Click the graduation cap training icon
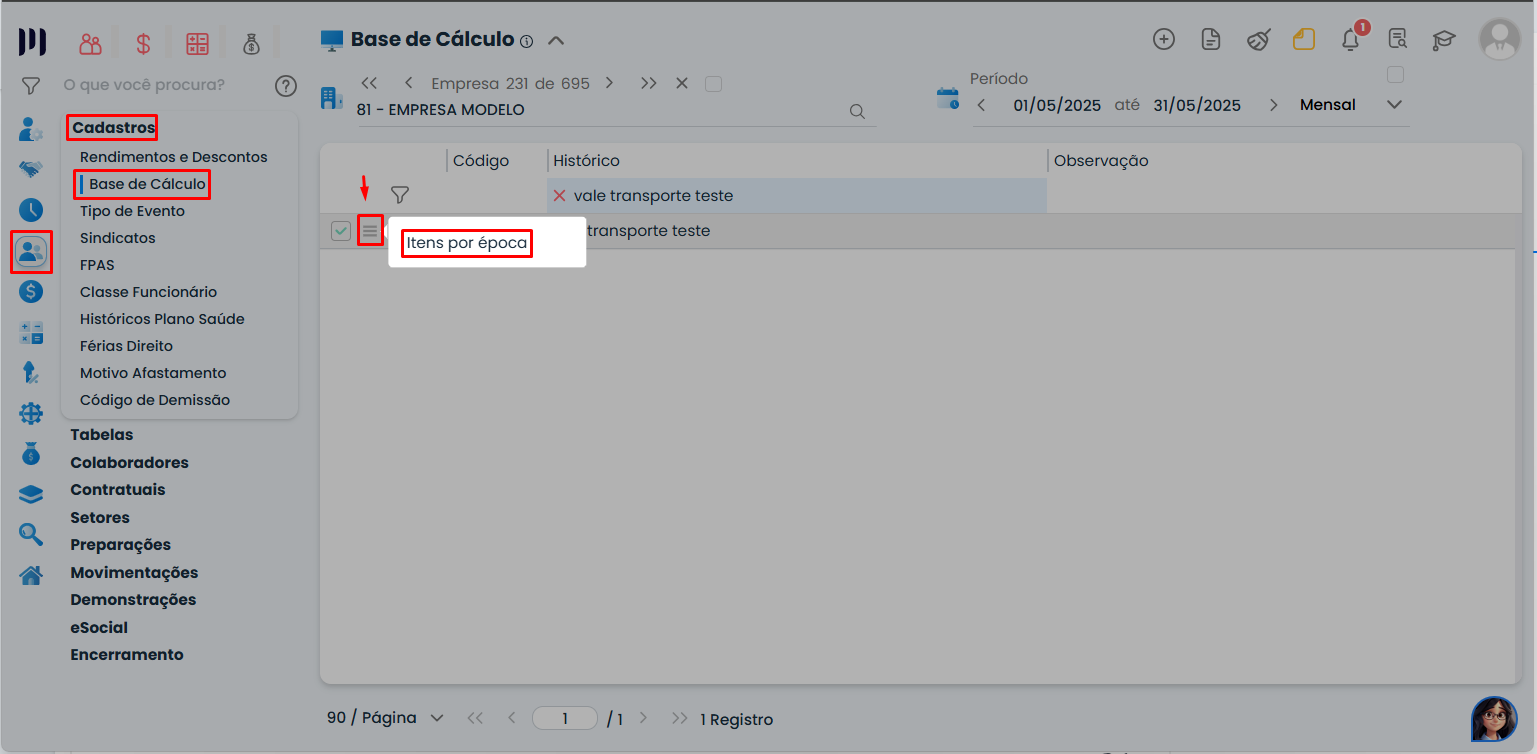Image resolution: width=1537 pixels, height=754 pixels. click(1443, 40)
